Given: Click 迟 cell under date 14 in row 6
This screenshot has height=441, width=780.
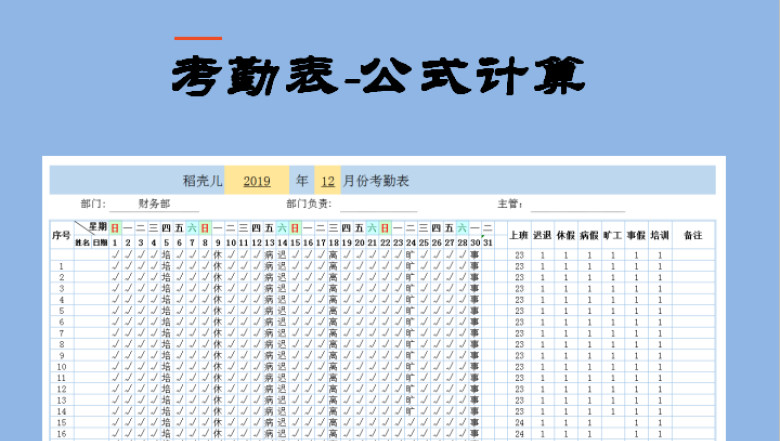Looking at the screenshot, I should click(282, 322).
